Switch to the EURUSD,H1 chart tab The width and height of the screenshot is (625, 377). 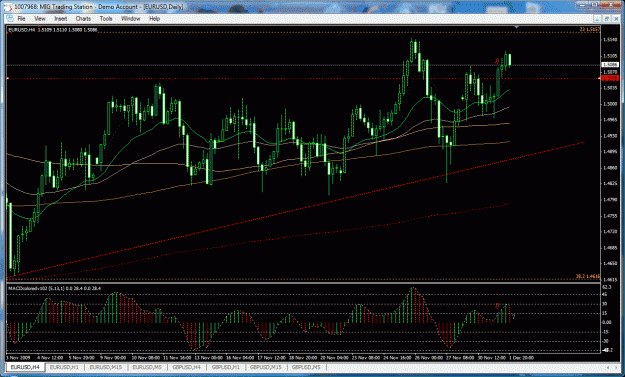pos(65,367)
